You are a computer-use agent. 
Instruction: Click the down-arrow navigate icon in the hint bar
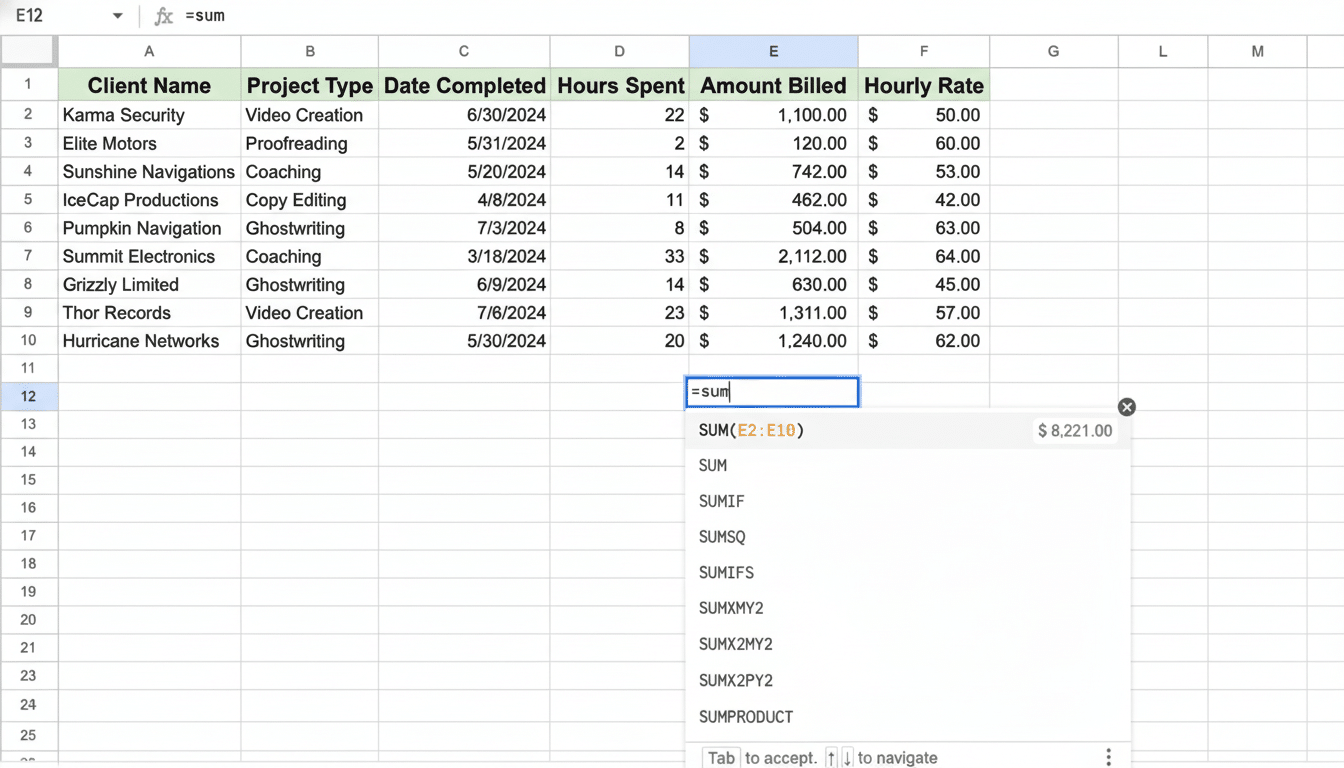click(848, 757)
